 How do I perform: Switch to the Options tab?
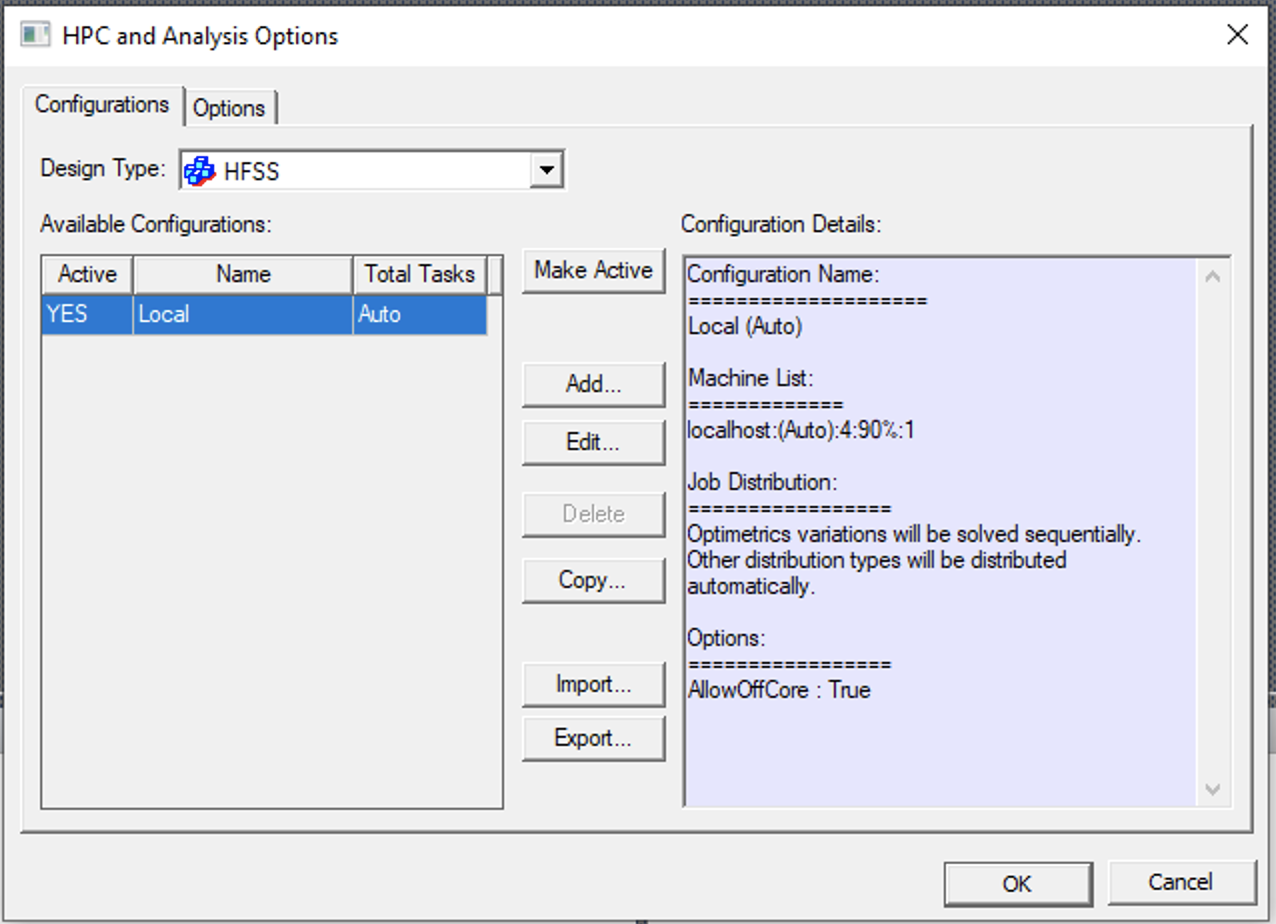229,108
